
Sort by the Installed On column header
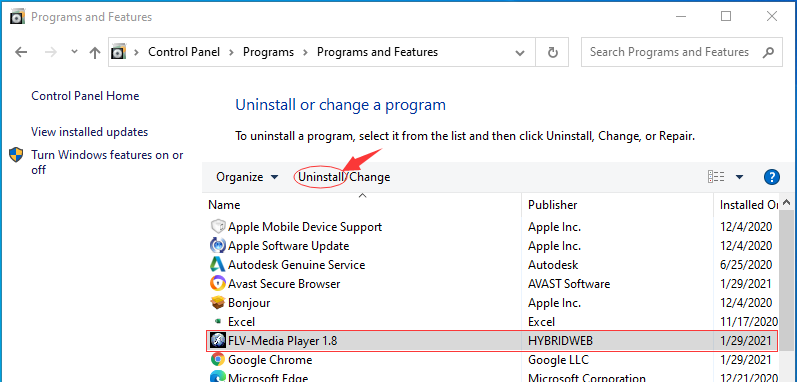749,205
